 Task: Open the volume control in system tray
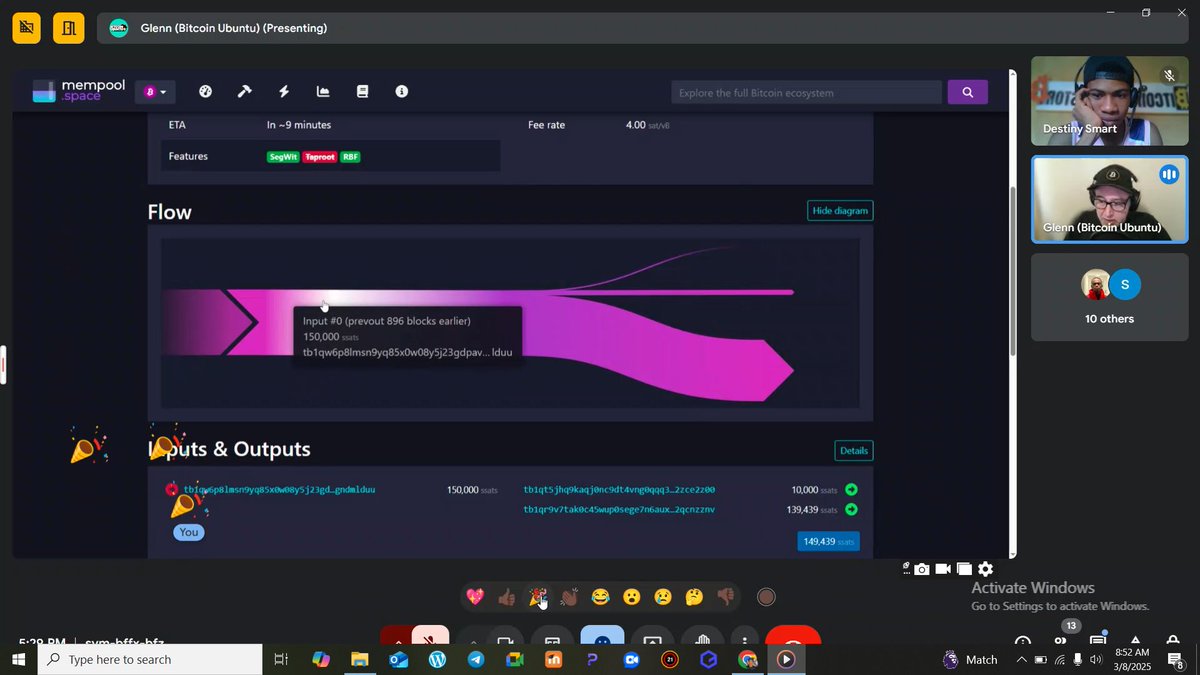pyautogui.click(x=1096, y=659)
